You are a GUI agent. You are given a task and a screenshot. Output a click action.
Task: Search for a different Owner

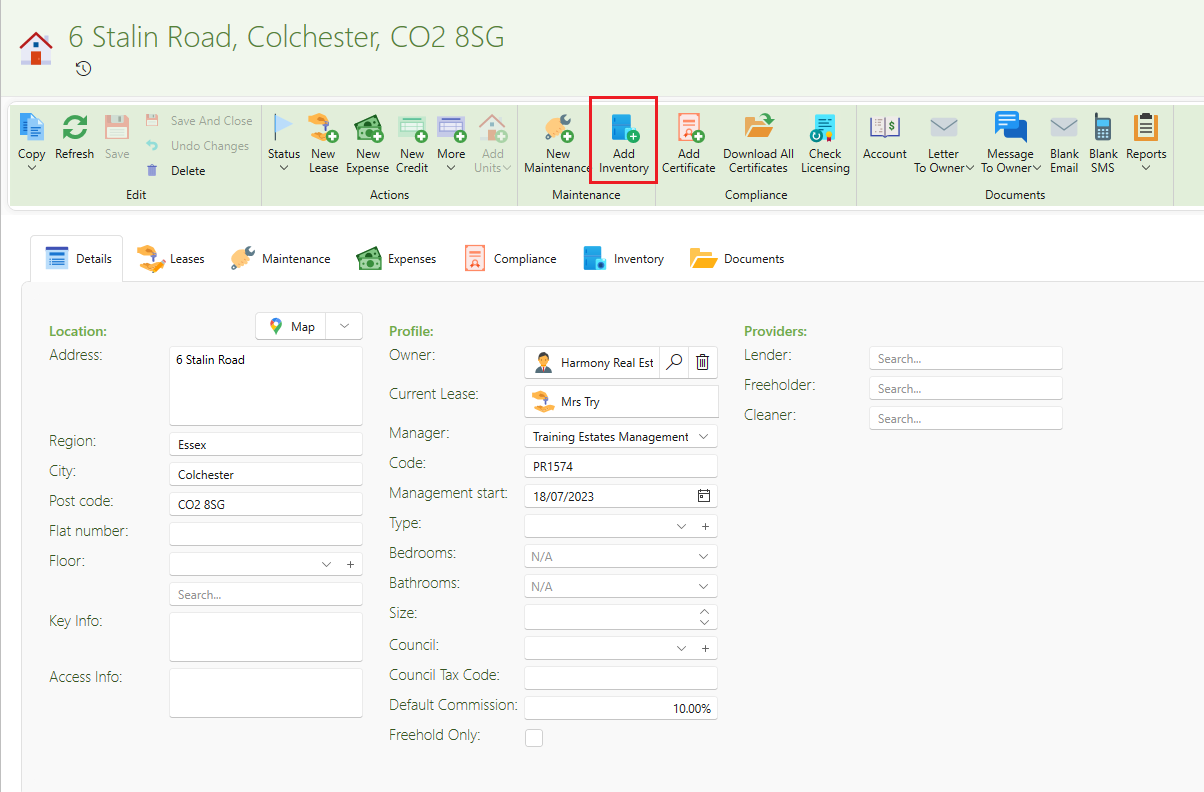tap(675, 363)
